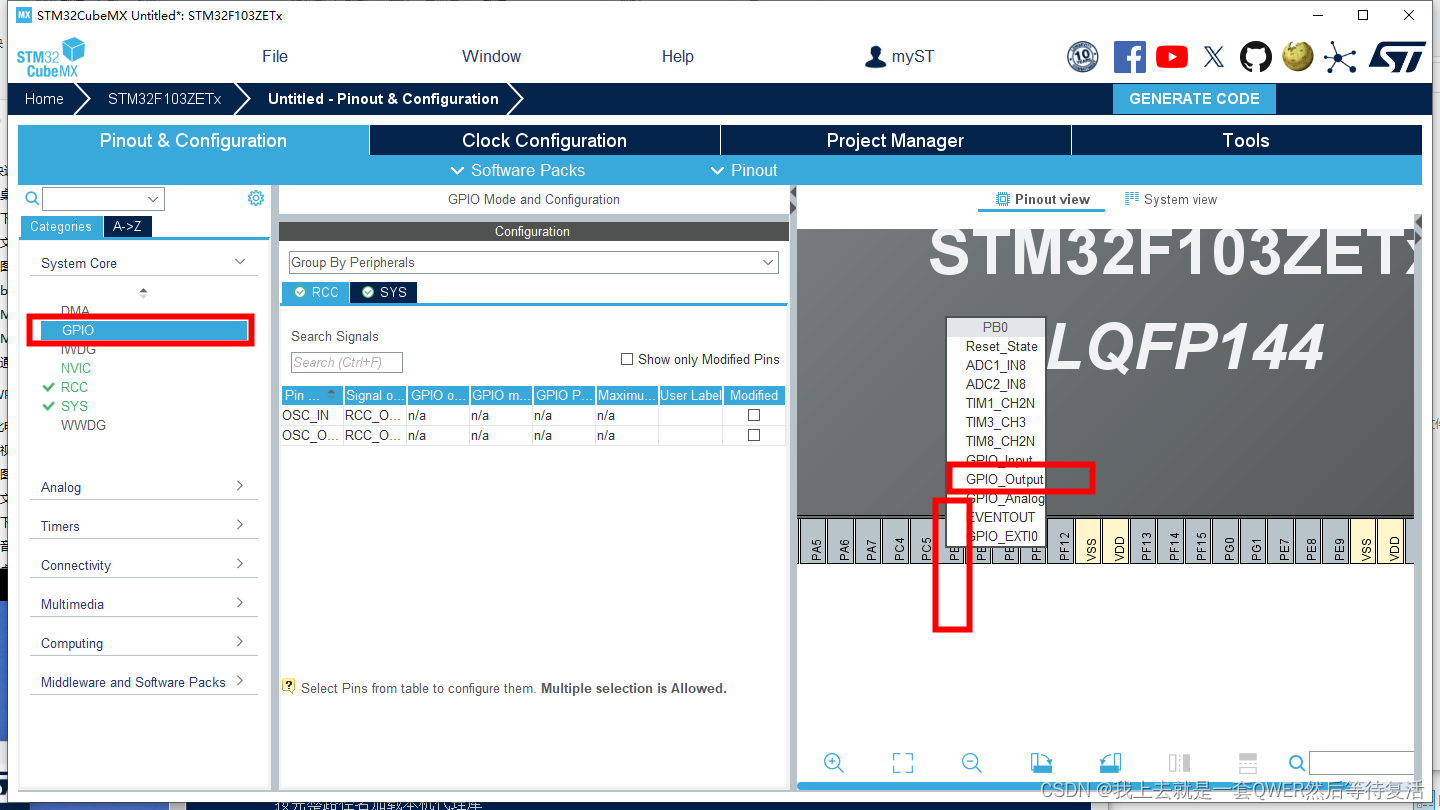The width and height of the screenshot is (1440, 810).
Task: Fit the chip to the view area
Action: click(903, 763)
